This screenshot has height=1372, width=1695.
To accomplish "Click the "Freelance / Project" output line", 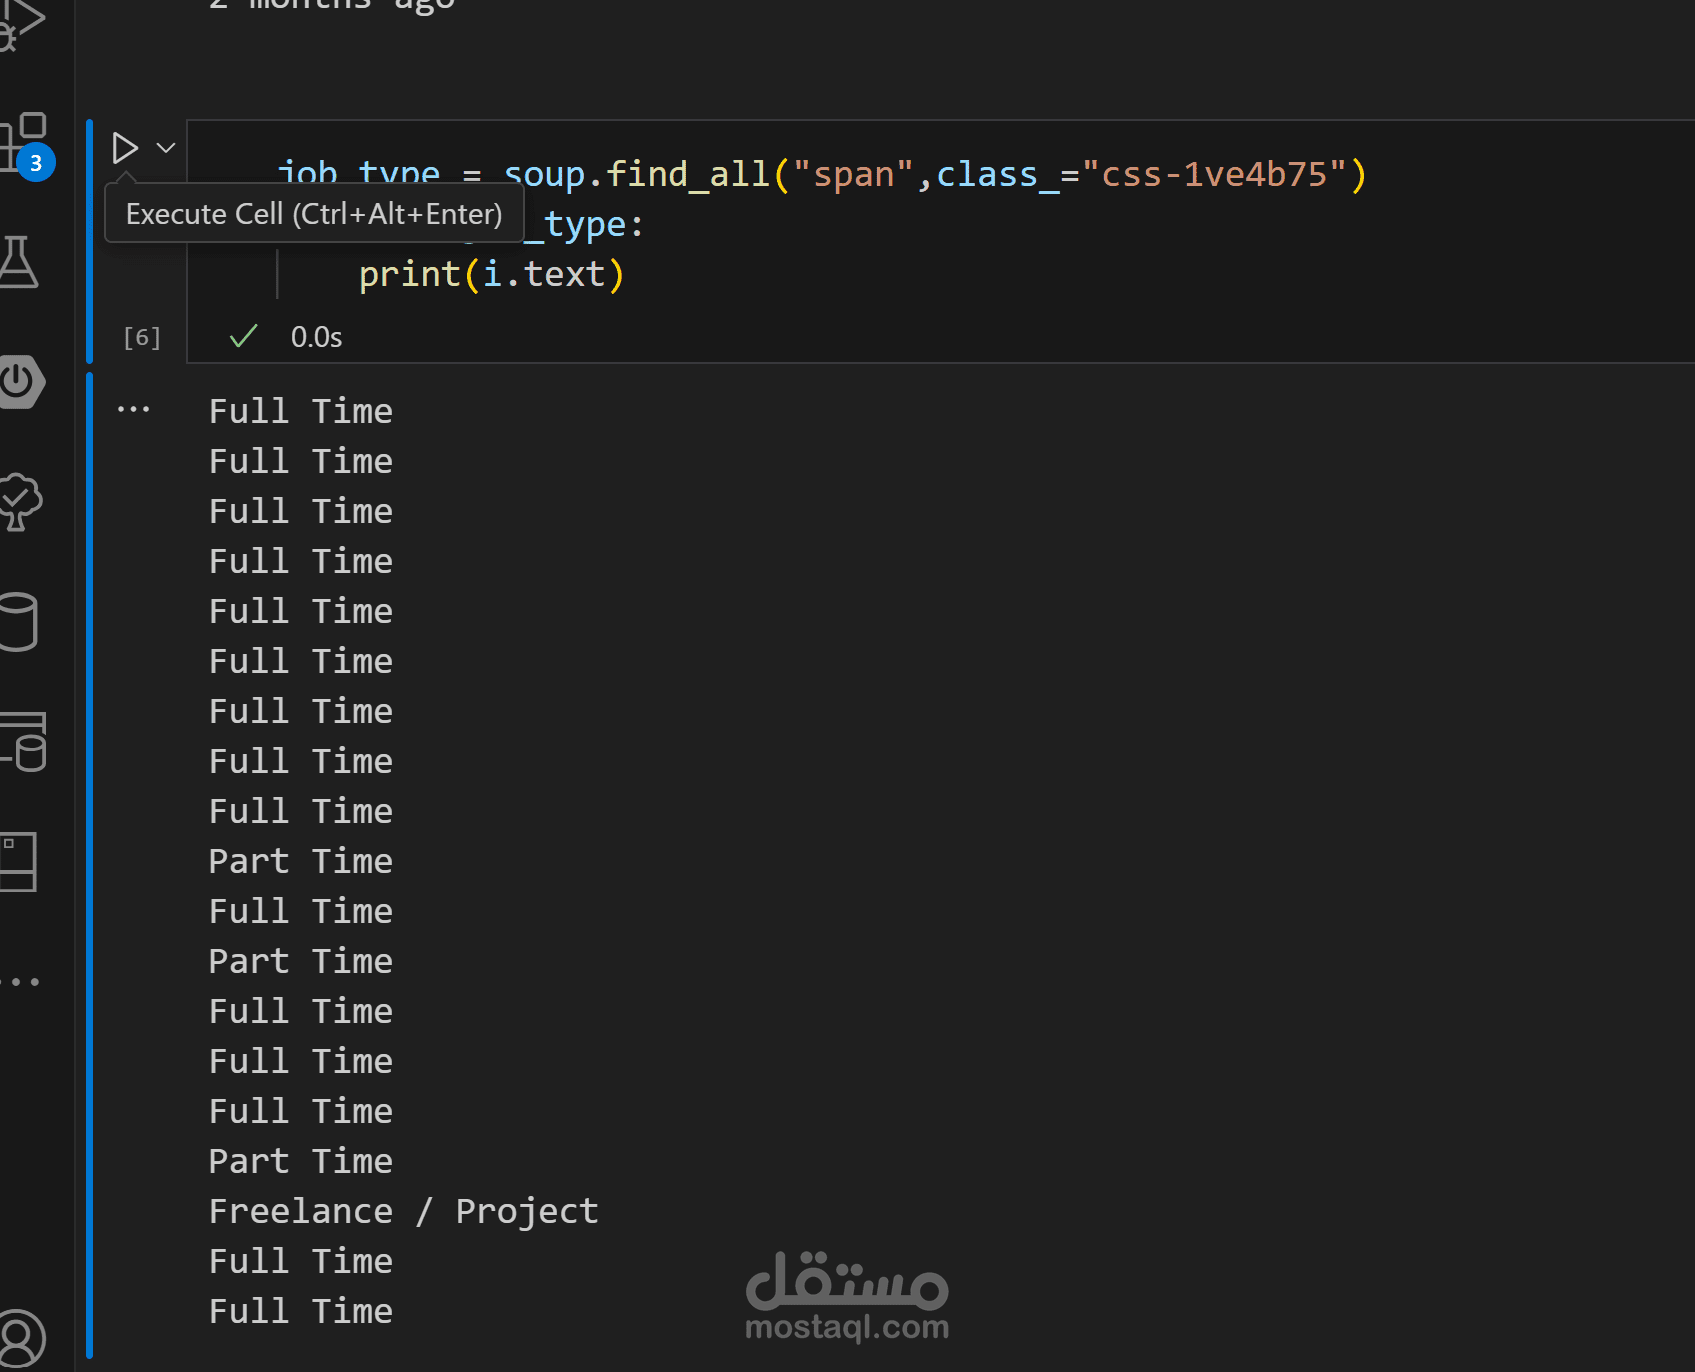I will [403, 1211].
